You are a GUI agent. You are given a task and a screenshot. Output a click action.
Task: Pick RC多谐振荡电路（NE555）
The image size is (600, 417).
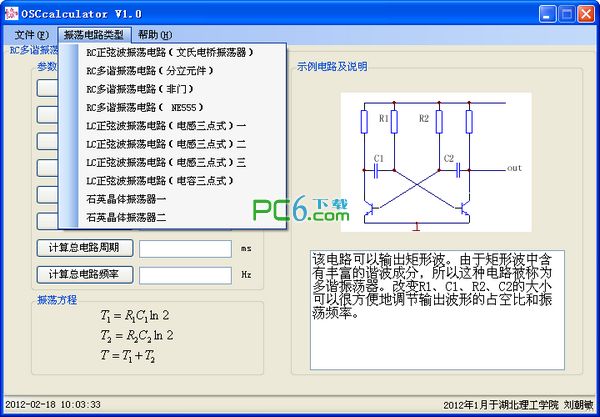pyautogui.click(x=144, y=107)
